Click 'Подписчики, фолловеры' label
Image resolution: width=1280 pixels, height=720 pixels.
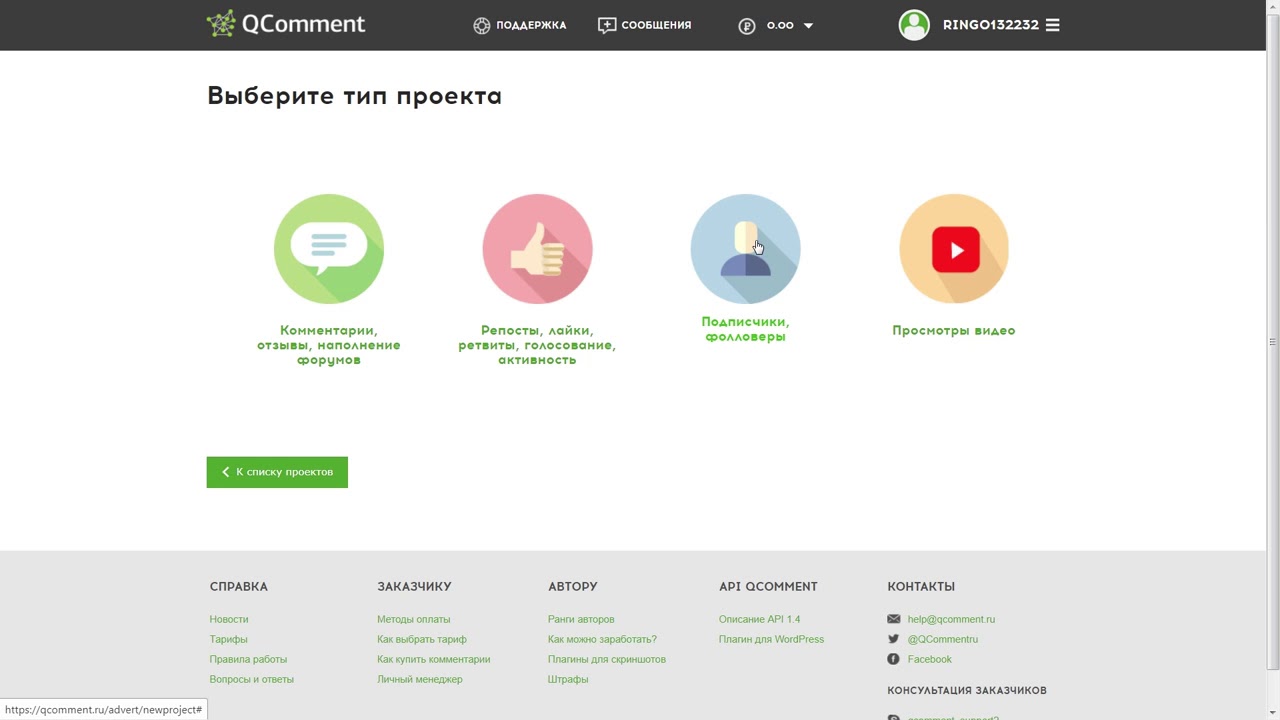point(745,329)
